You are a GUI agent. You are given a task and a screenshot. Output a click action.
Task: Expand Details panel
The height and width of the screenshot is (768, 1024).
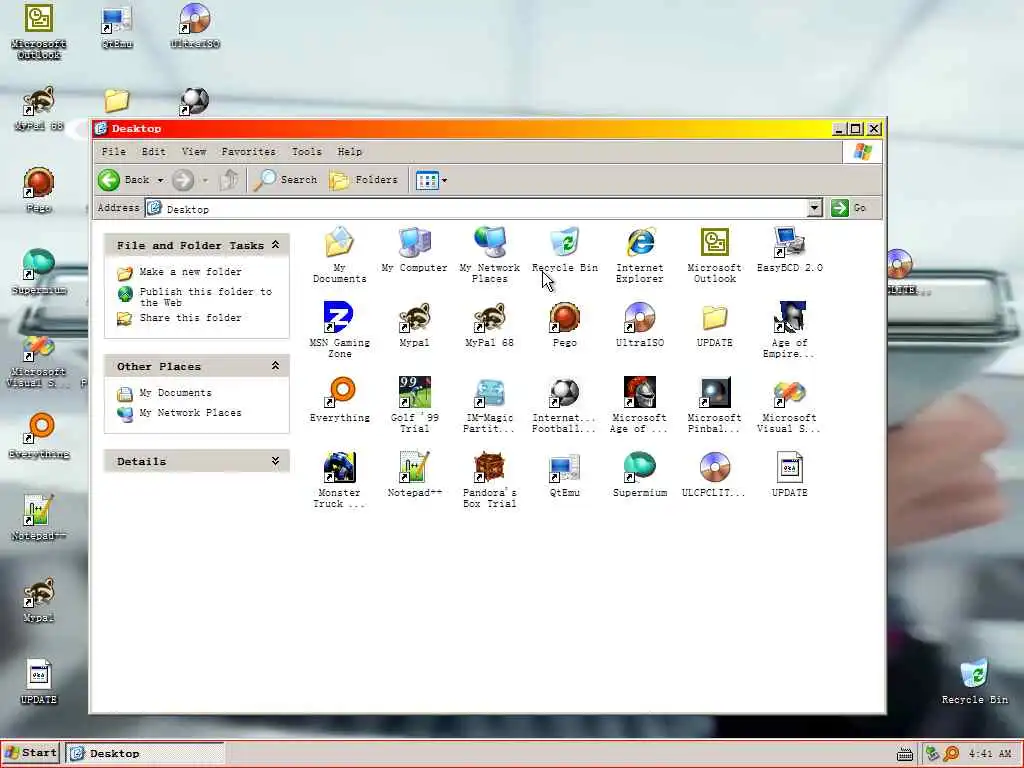(276, 461)
